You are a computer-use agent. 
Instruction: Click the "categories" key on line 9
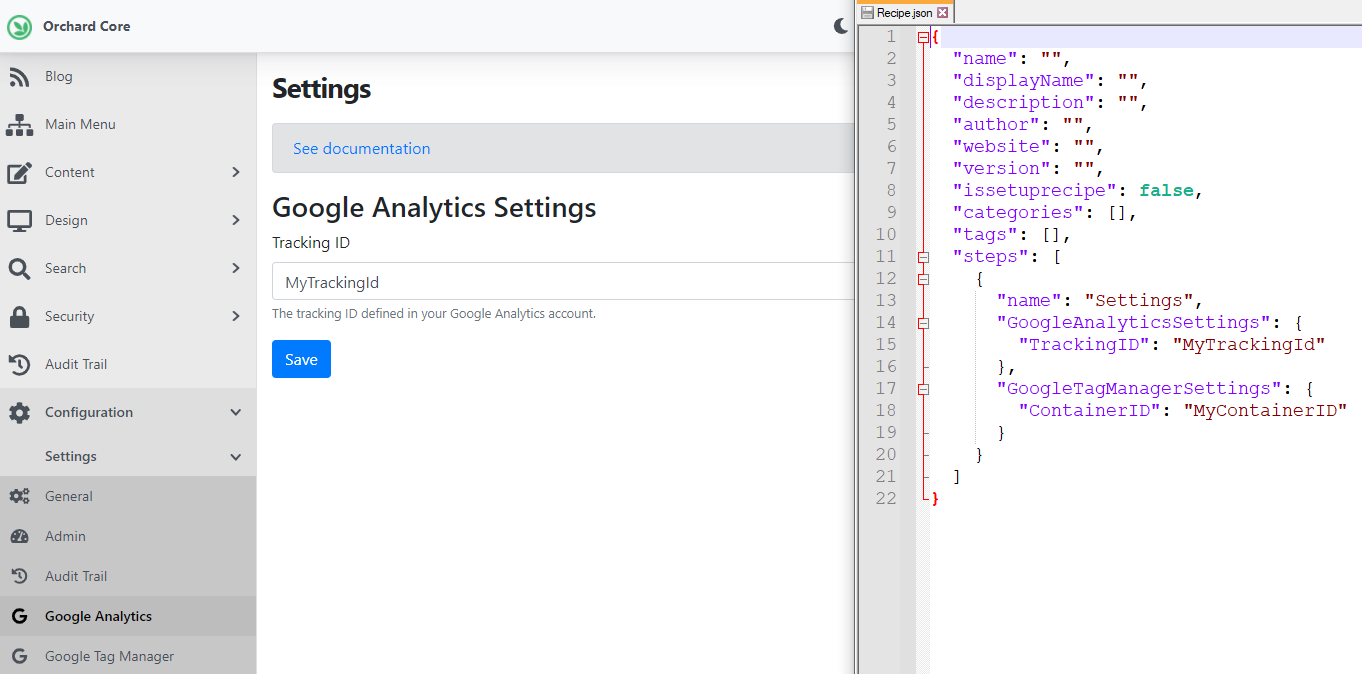[1019, 213]
